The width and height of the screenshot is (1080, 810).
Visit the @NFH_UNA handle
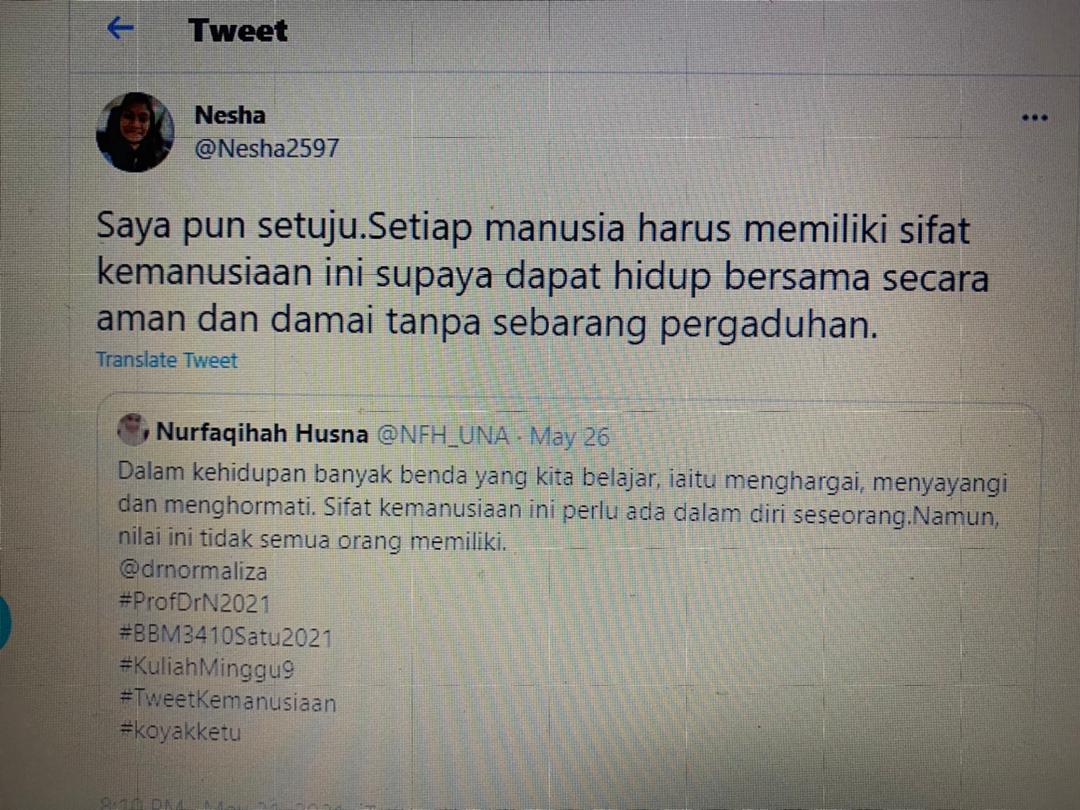444,435
